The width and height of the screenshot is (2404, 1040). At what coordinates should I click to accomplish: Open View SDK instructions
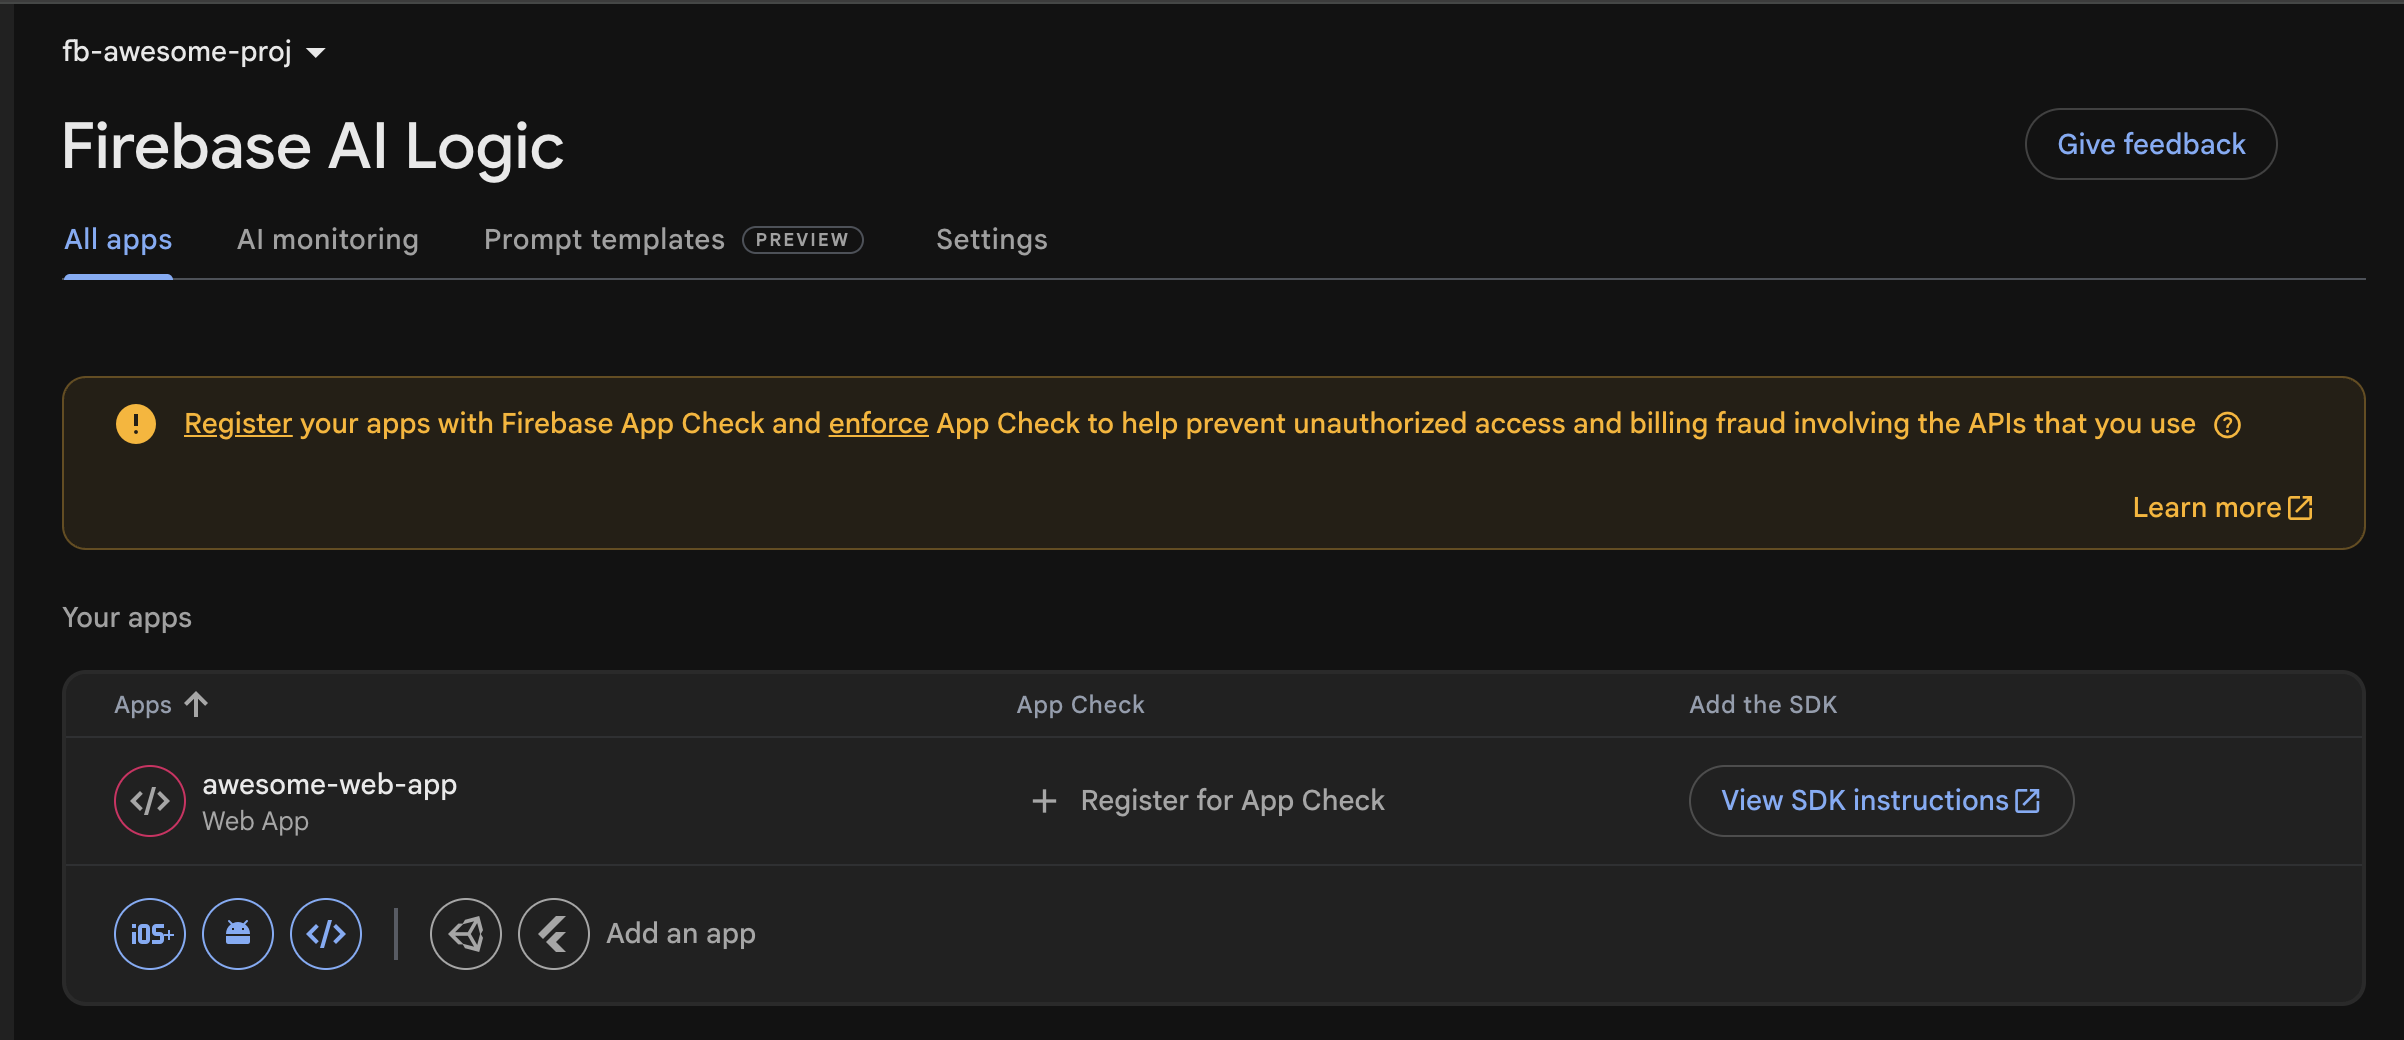click(1881, 801)
